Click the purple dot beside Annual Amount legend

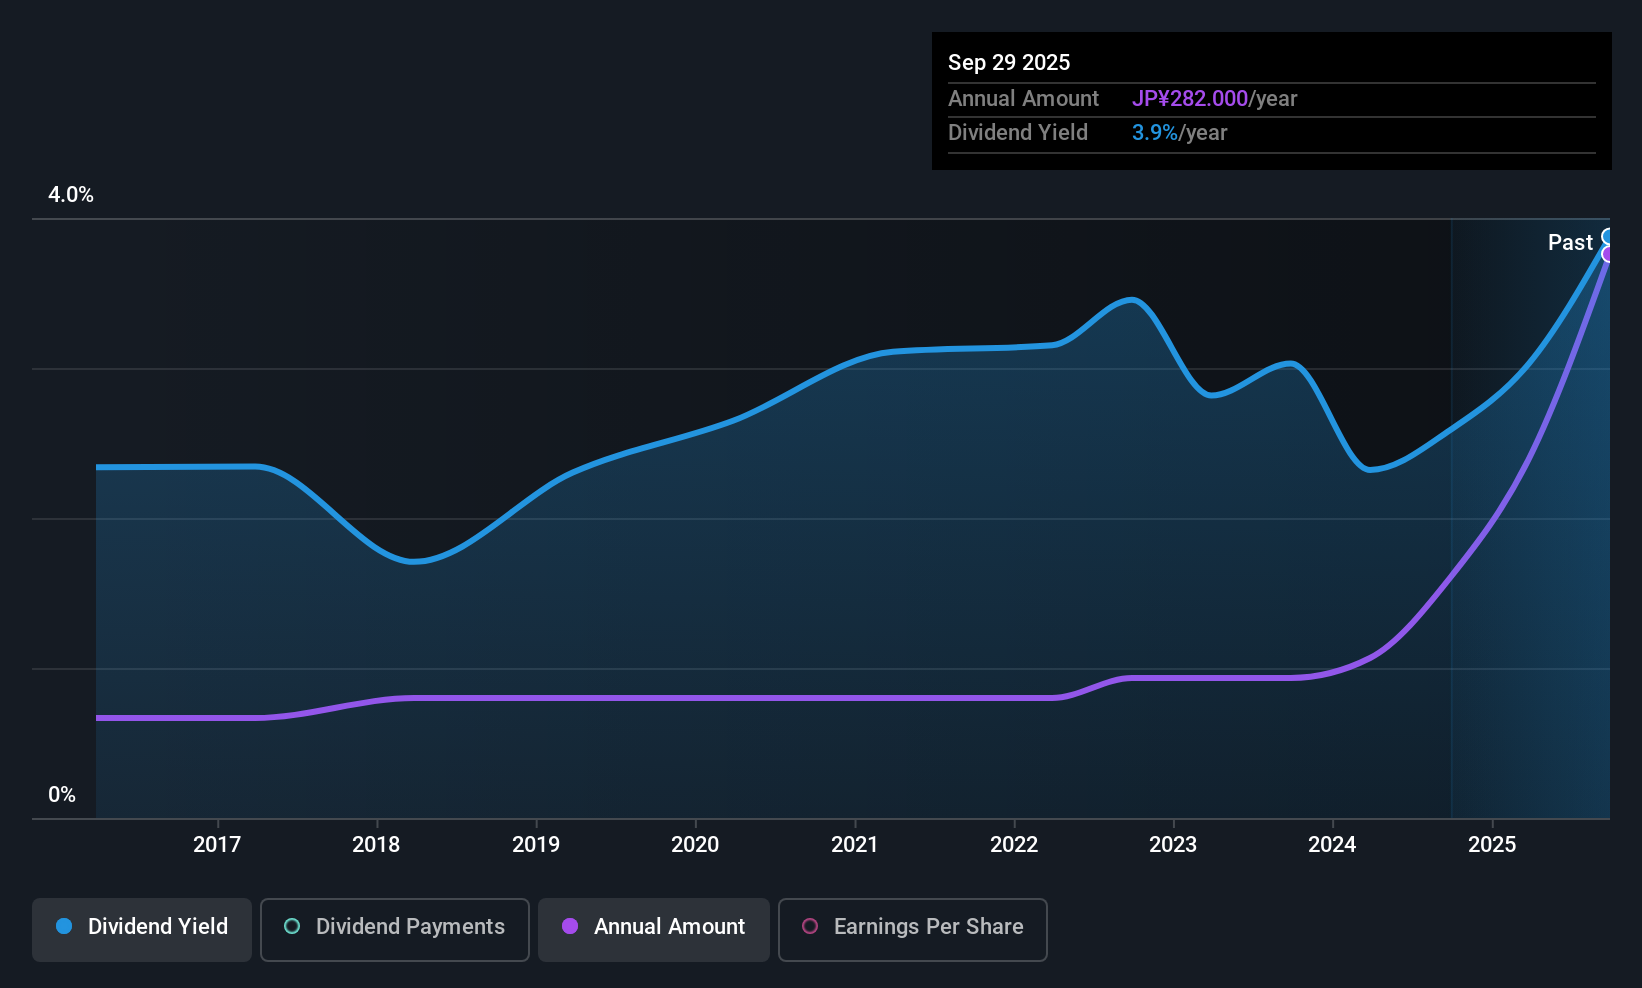(x=570, y=927)
